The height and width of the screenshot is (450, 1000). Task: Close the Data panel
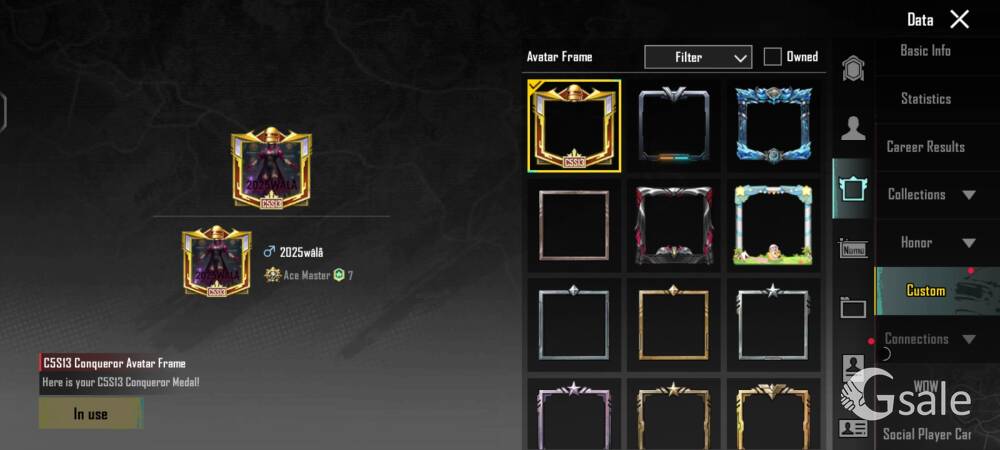[959, 20]
